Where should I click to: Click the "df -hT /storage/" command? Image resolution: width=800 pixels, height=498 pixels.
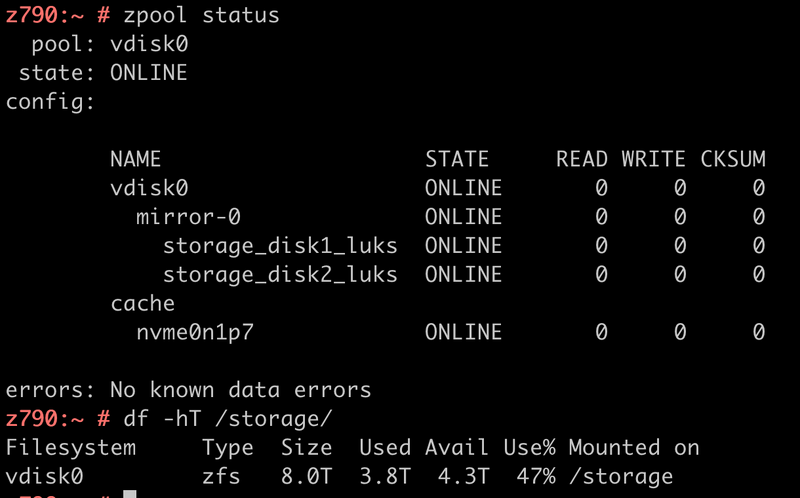(x=228, y=418)
